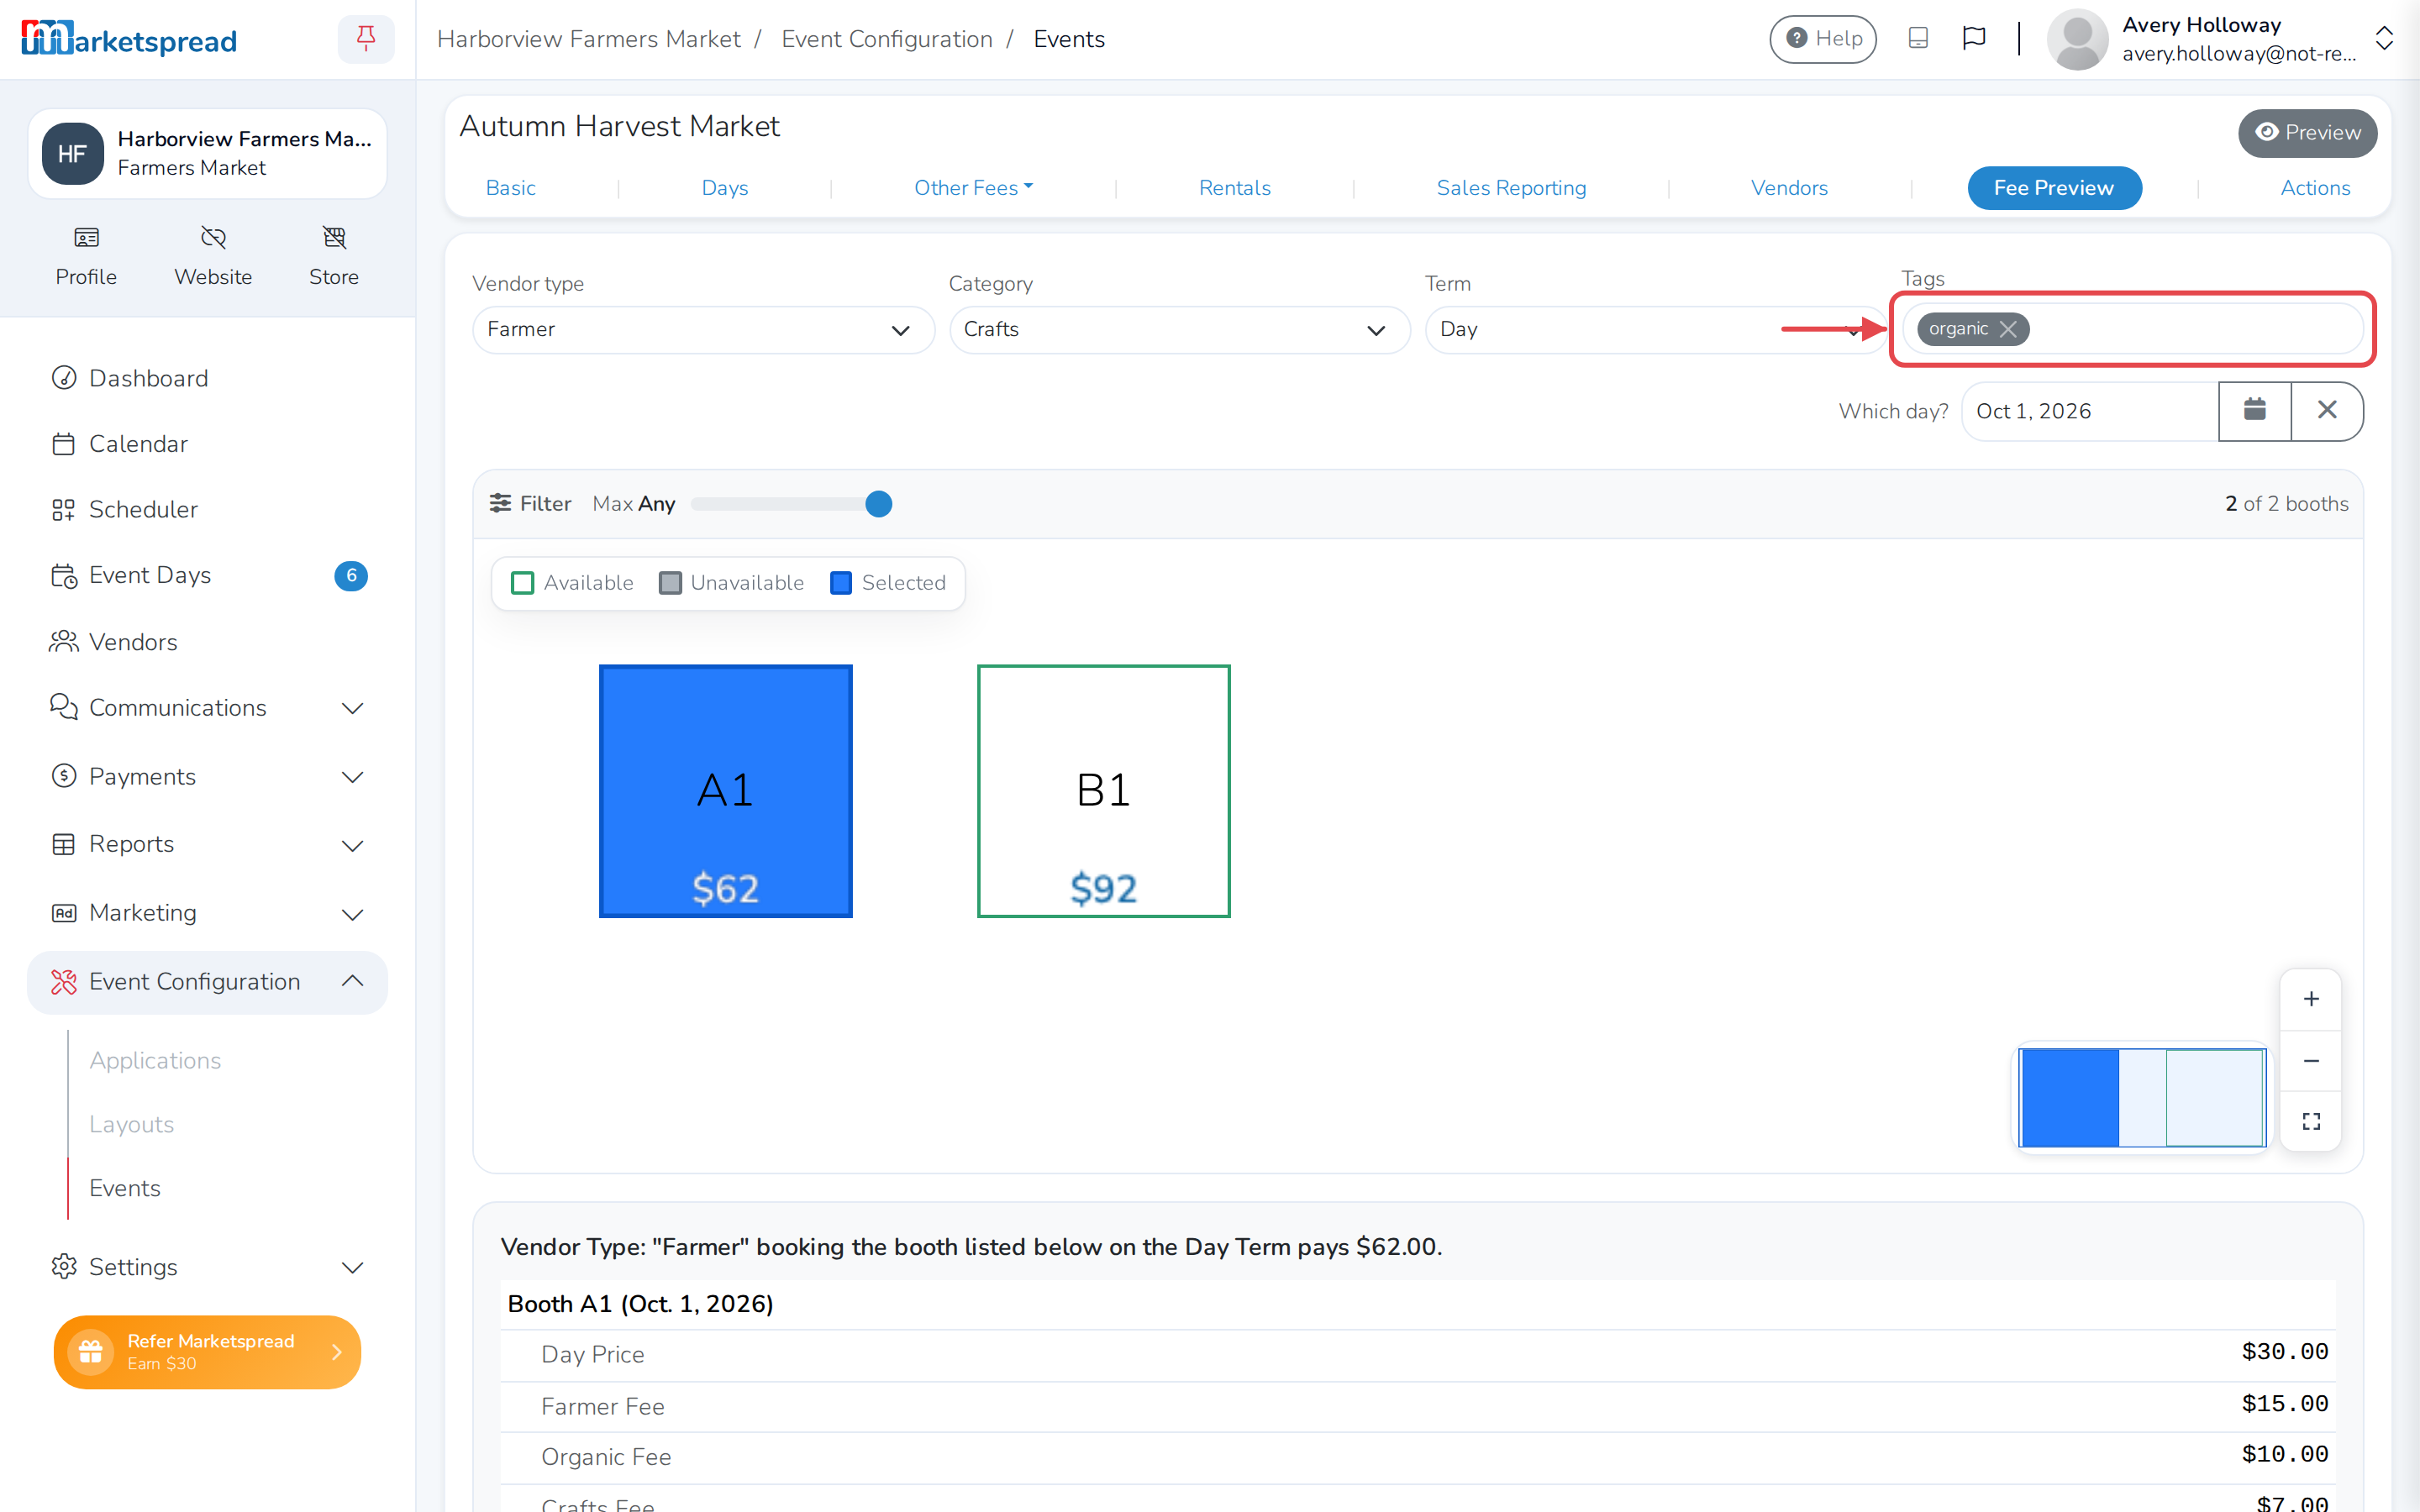Open the calendar date picker icon
This screenshot has width=2420, height=1512.
(x=2254, y=411)
